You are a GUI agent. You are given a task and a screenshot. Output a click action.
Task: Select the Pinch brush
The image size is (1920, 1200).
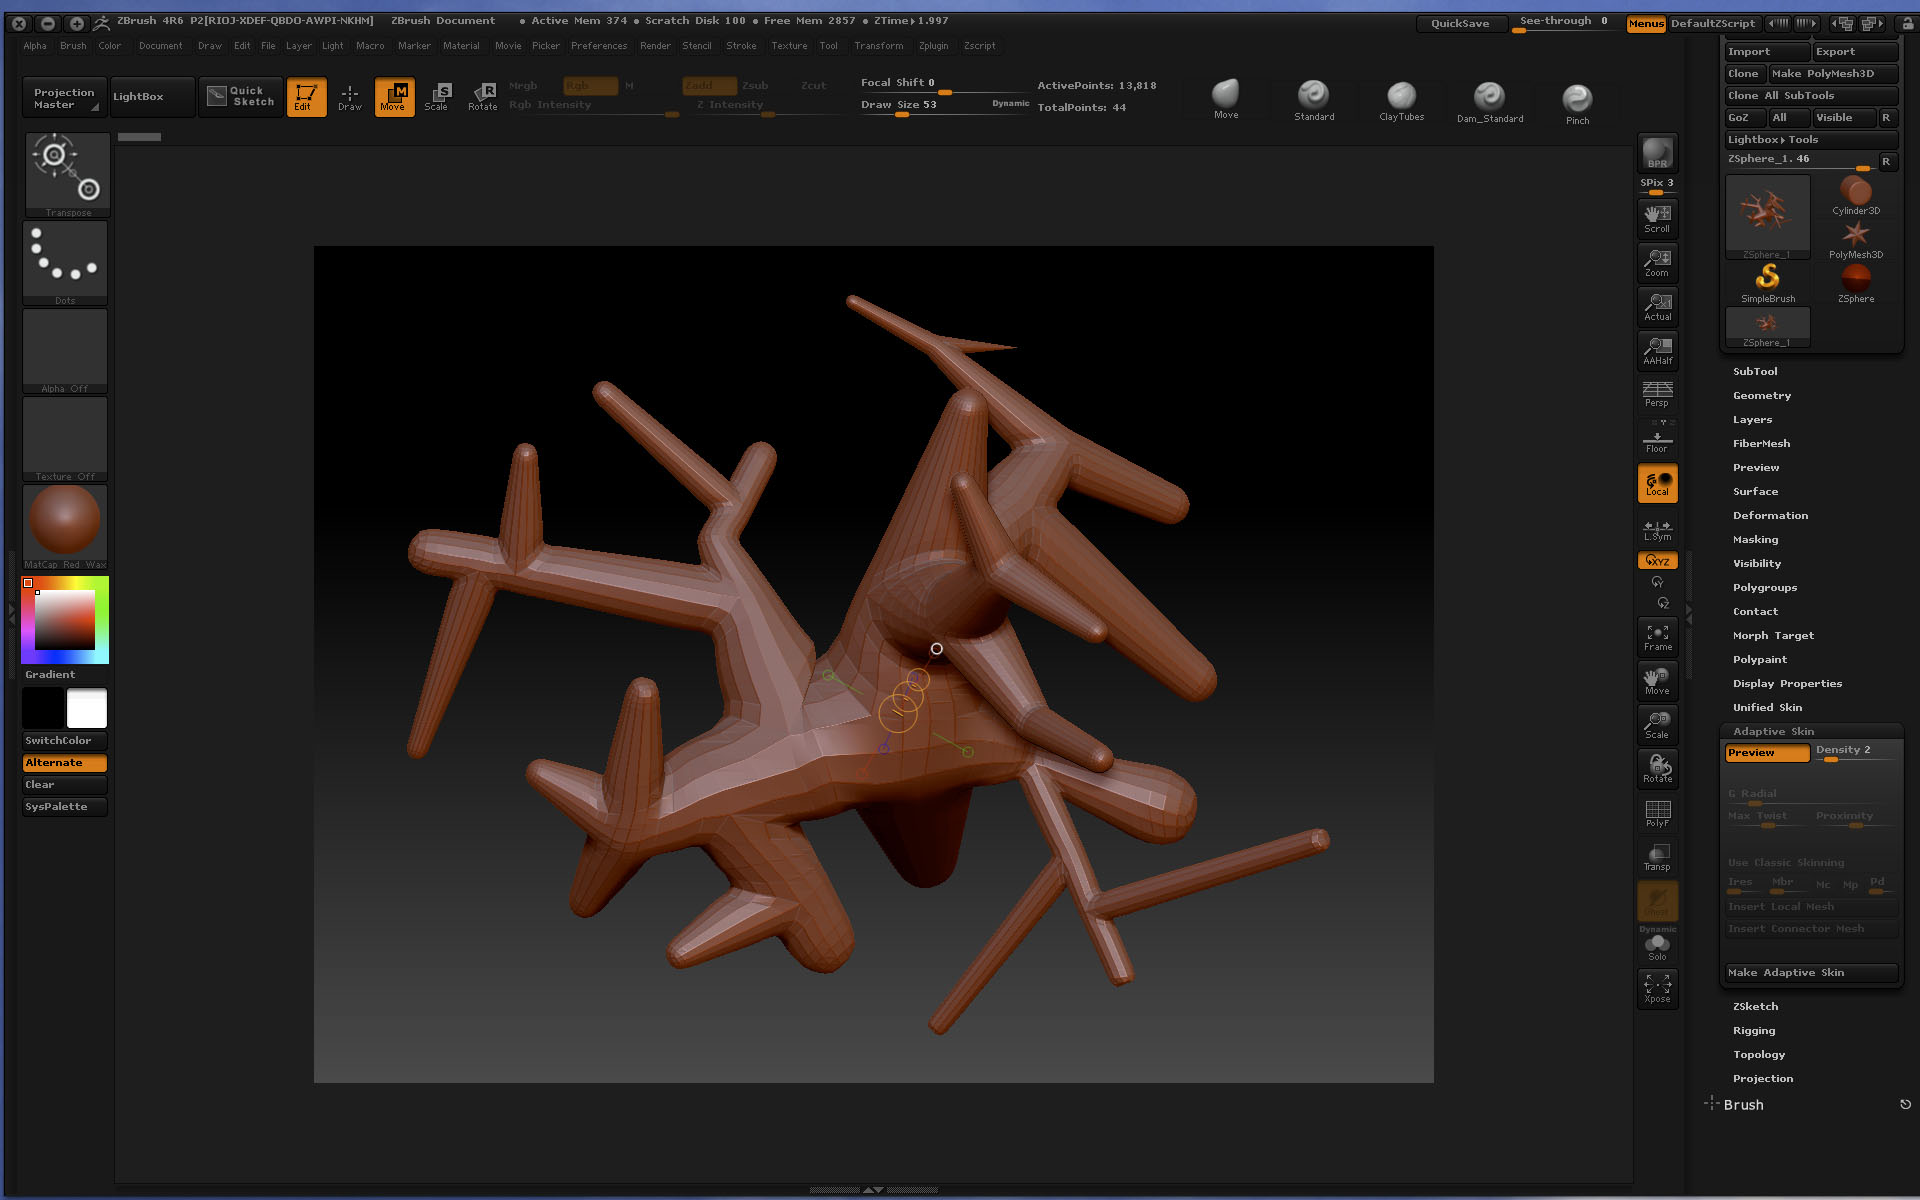[1577, 103]
